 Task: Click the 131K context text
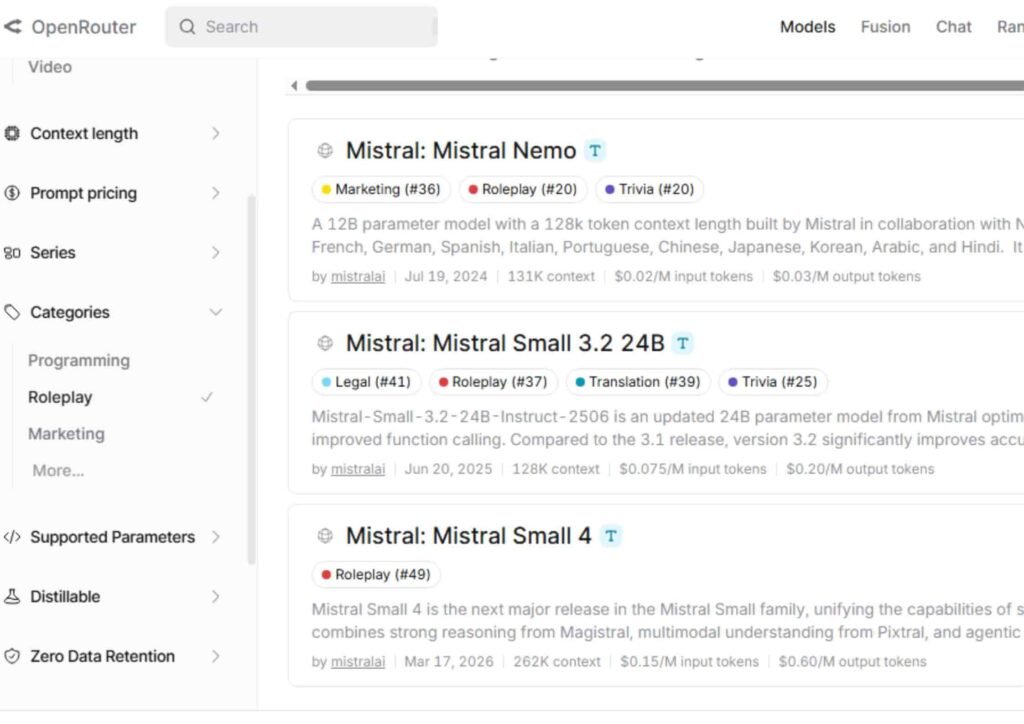(551, 277)
